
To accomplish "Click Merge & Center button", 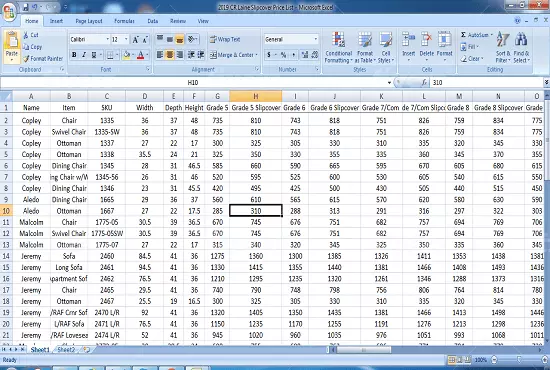I will (x=232, y=55).
